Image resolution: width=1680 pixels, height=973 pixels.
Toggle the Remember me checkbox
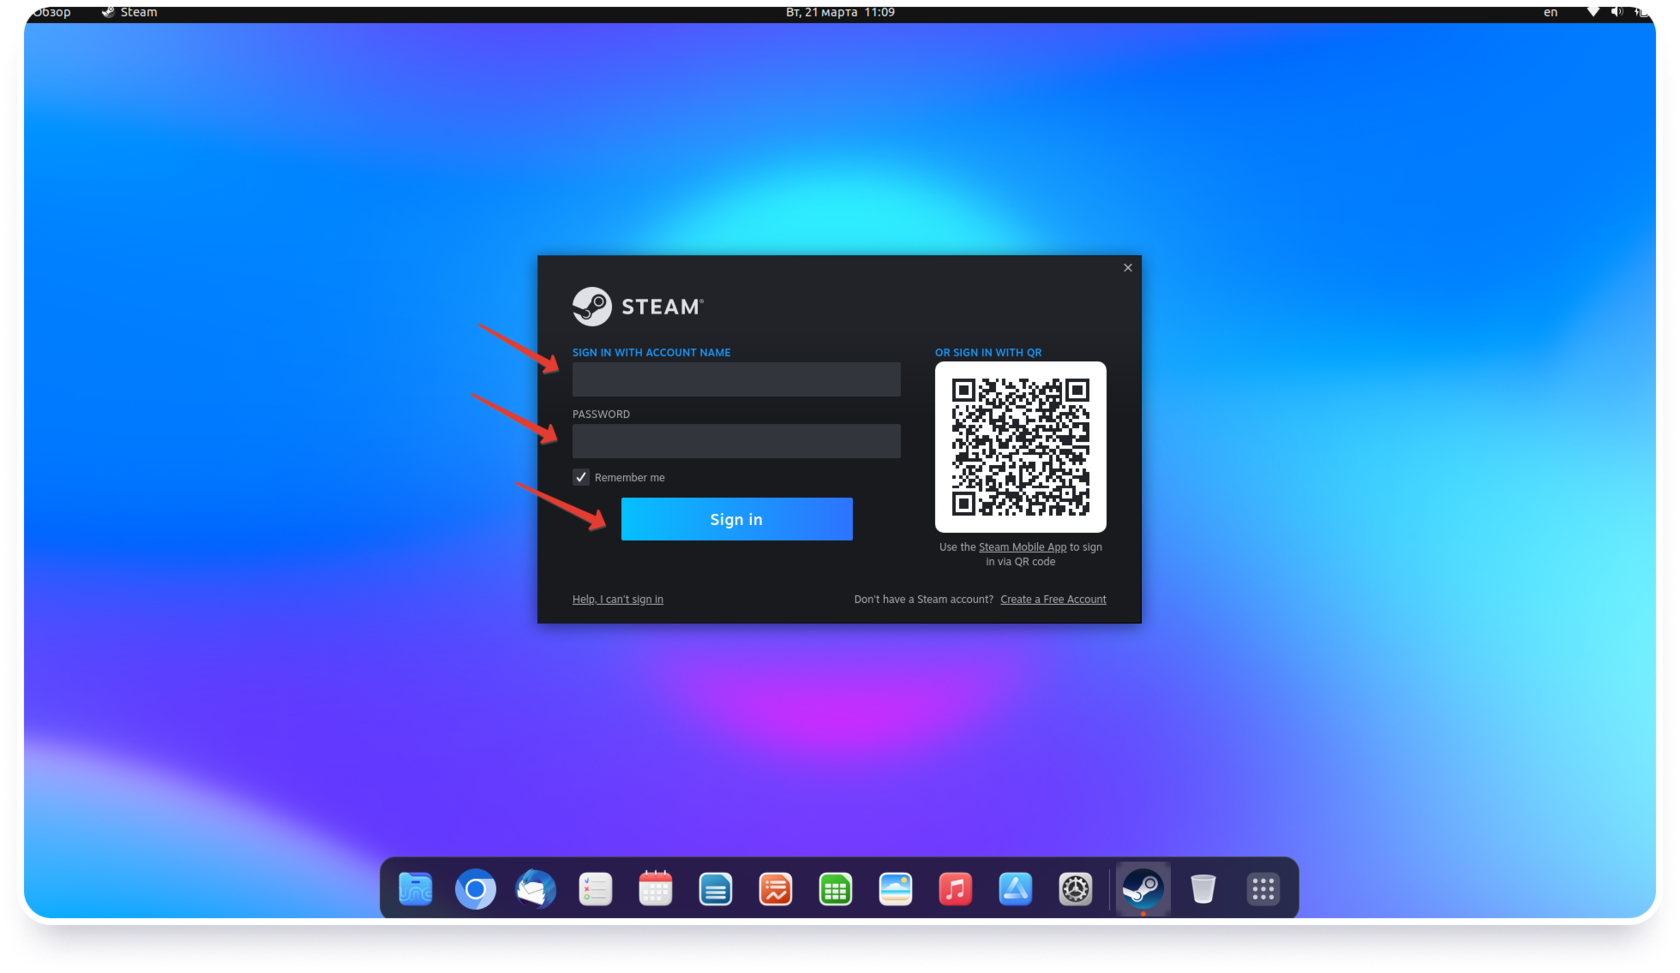(x=581, y=477)
